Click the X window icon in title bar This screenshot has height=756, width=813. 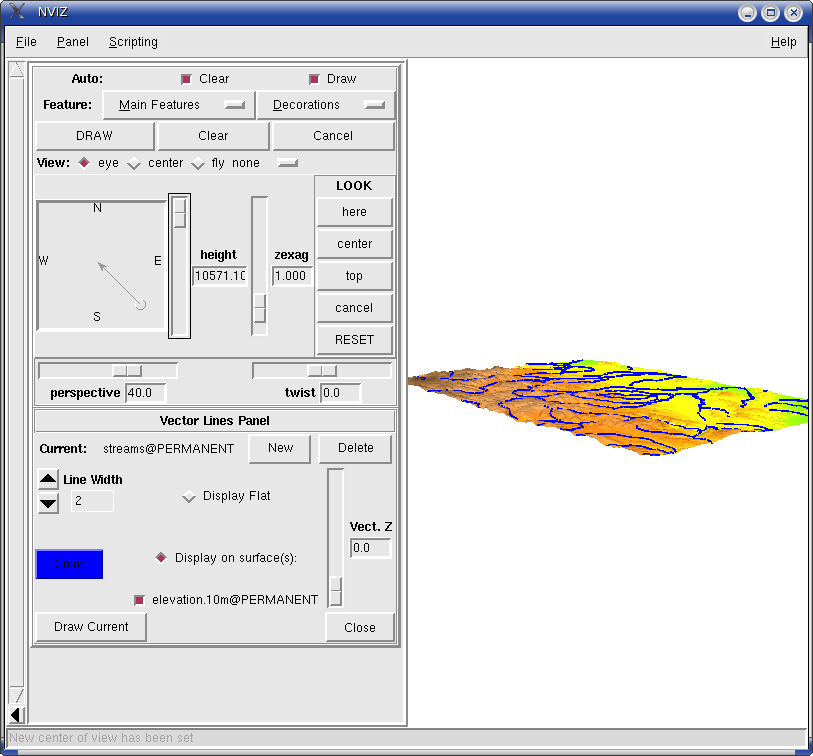click(17, 11)
